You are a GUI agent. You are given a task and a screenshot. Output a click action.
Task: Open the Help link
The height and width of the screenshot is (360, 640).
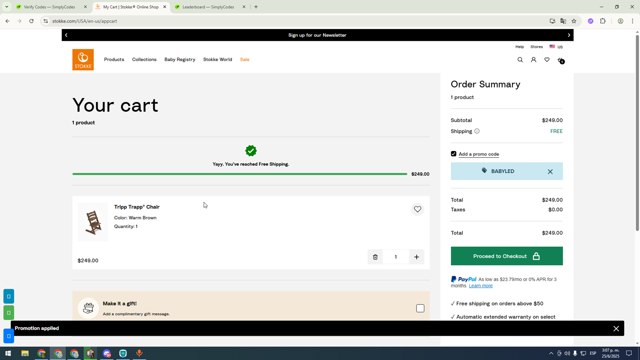(519, 47)
